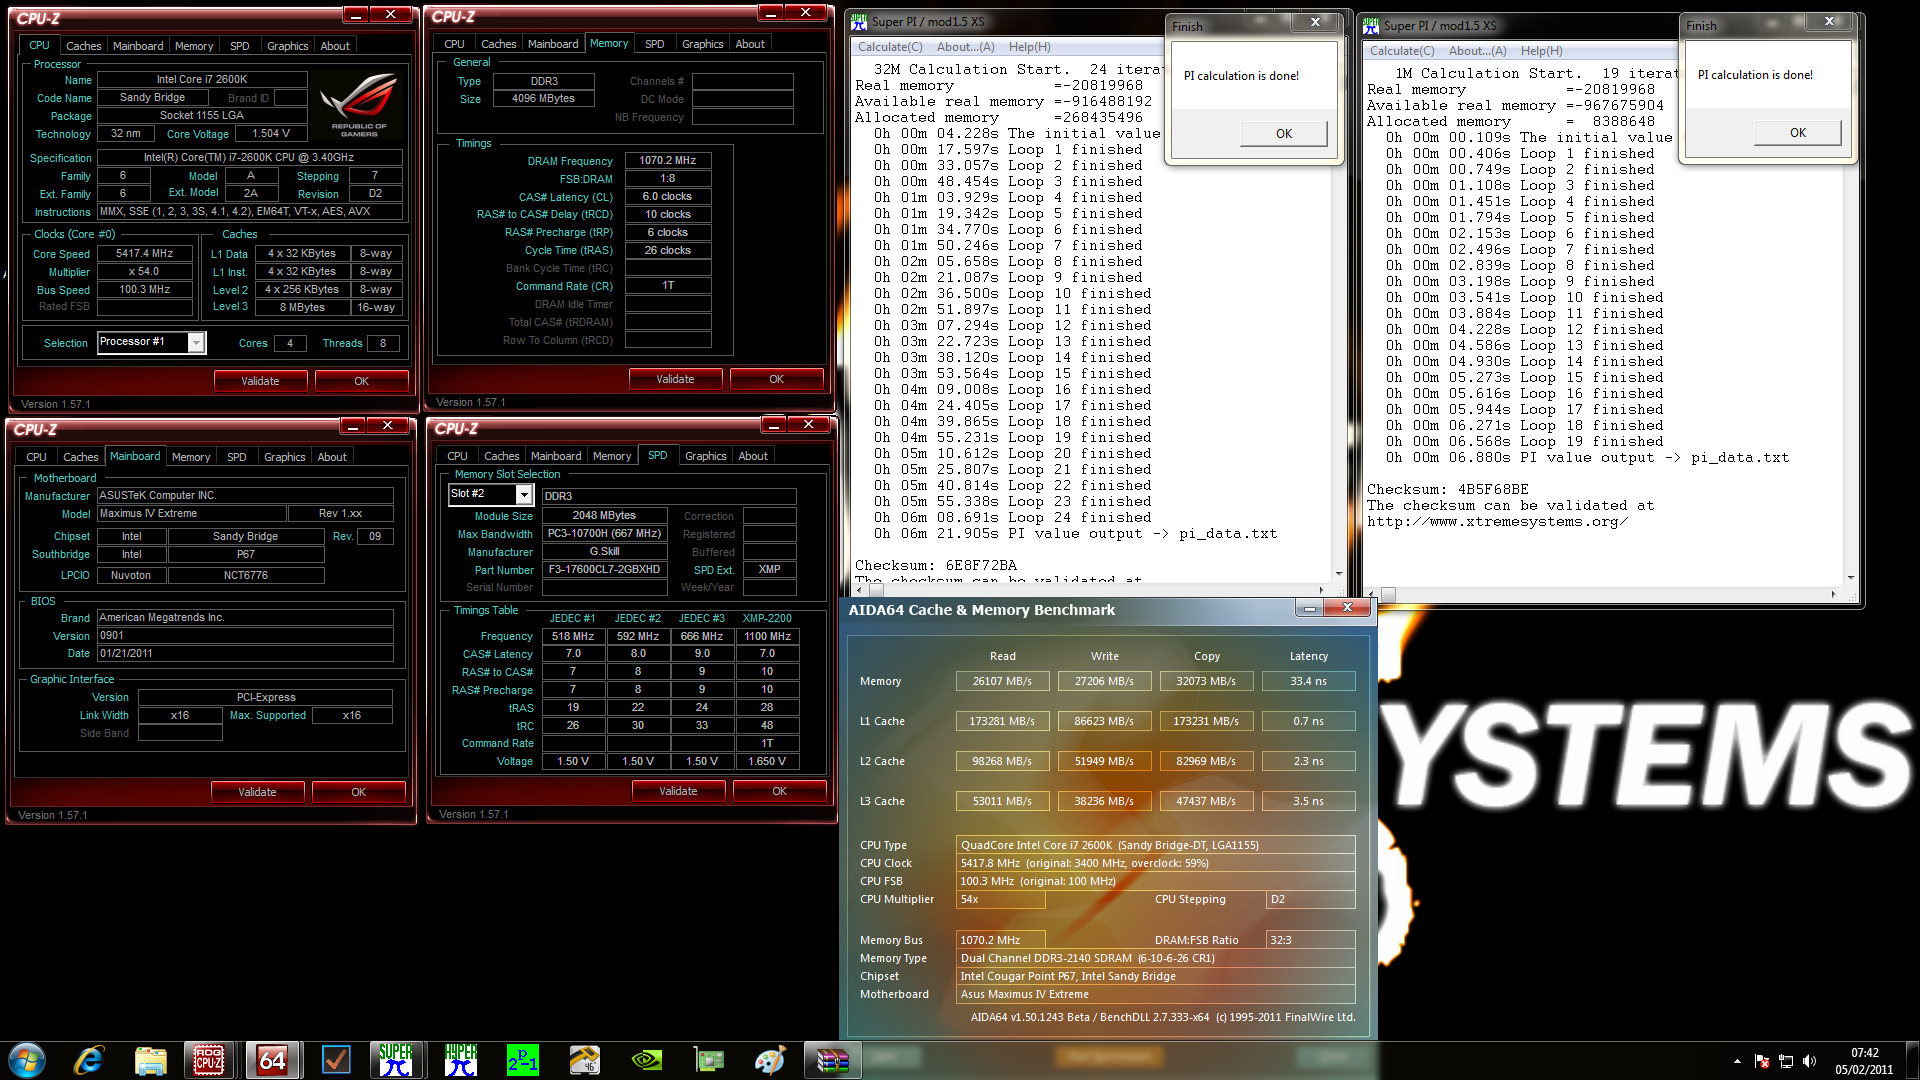The width and height of the screenshot is (1920, 1080).
Task: Open the orange checkmark taskbar app
Action: pyautogui.click(x=336, y=1060)
